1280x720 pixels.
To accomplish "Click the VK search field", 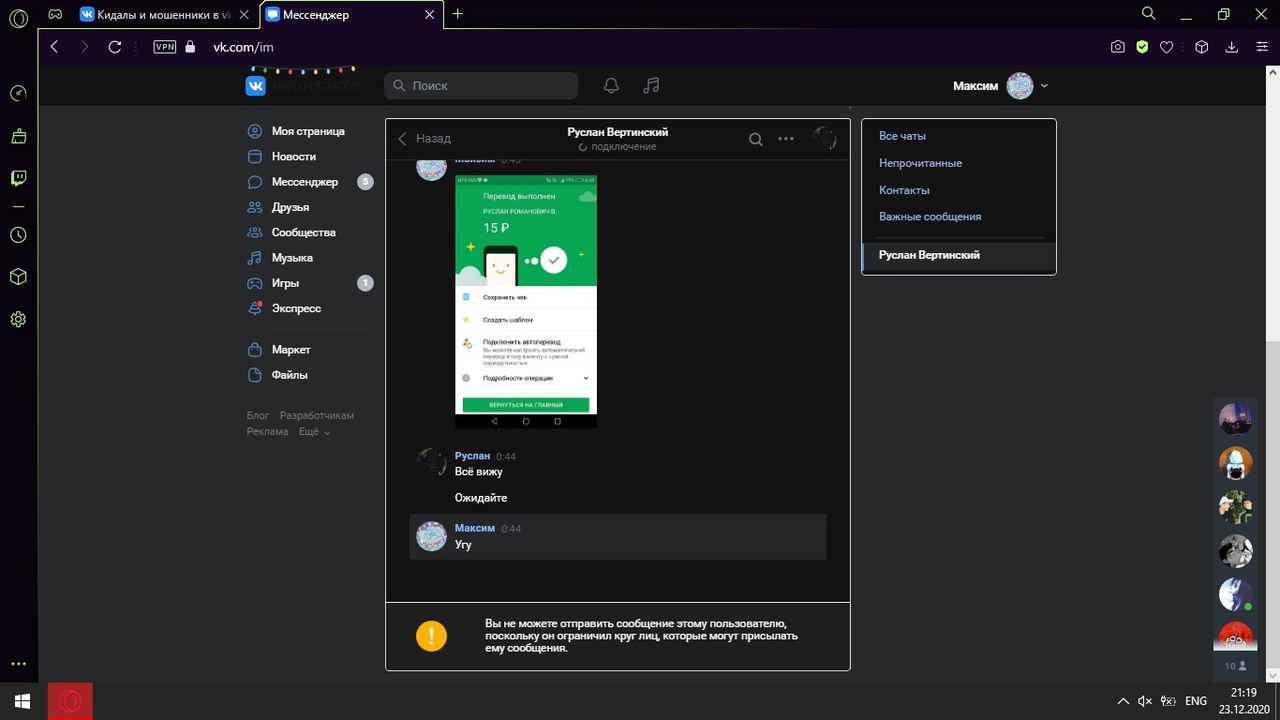I will tap(481, 86).
